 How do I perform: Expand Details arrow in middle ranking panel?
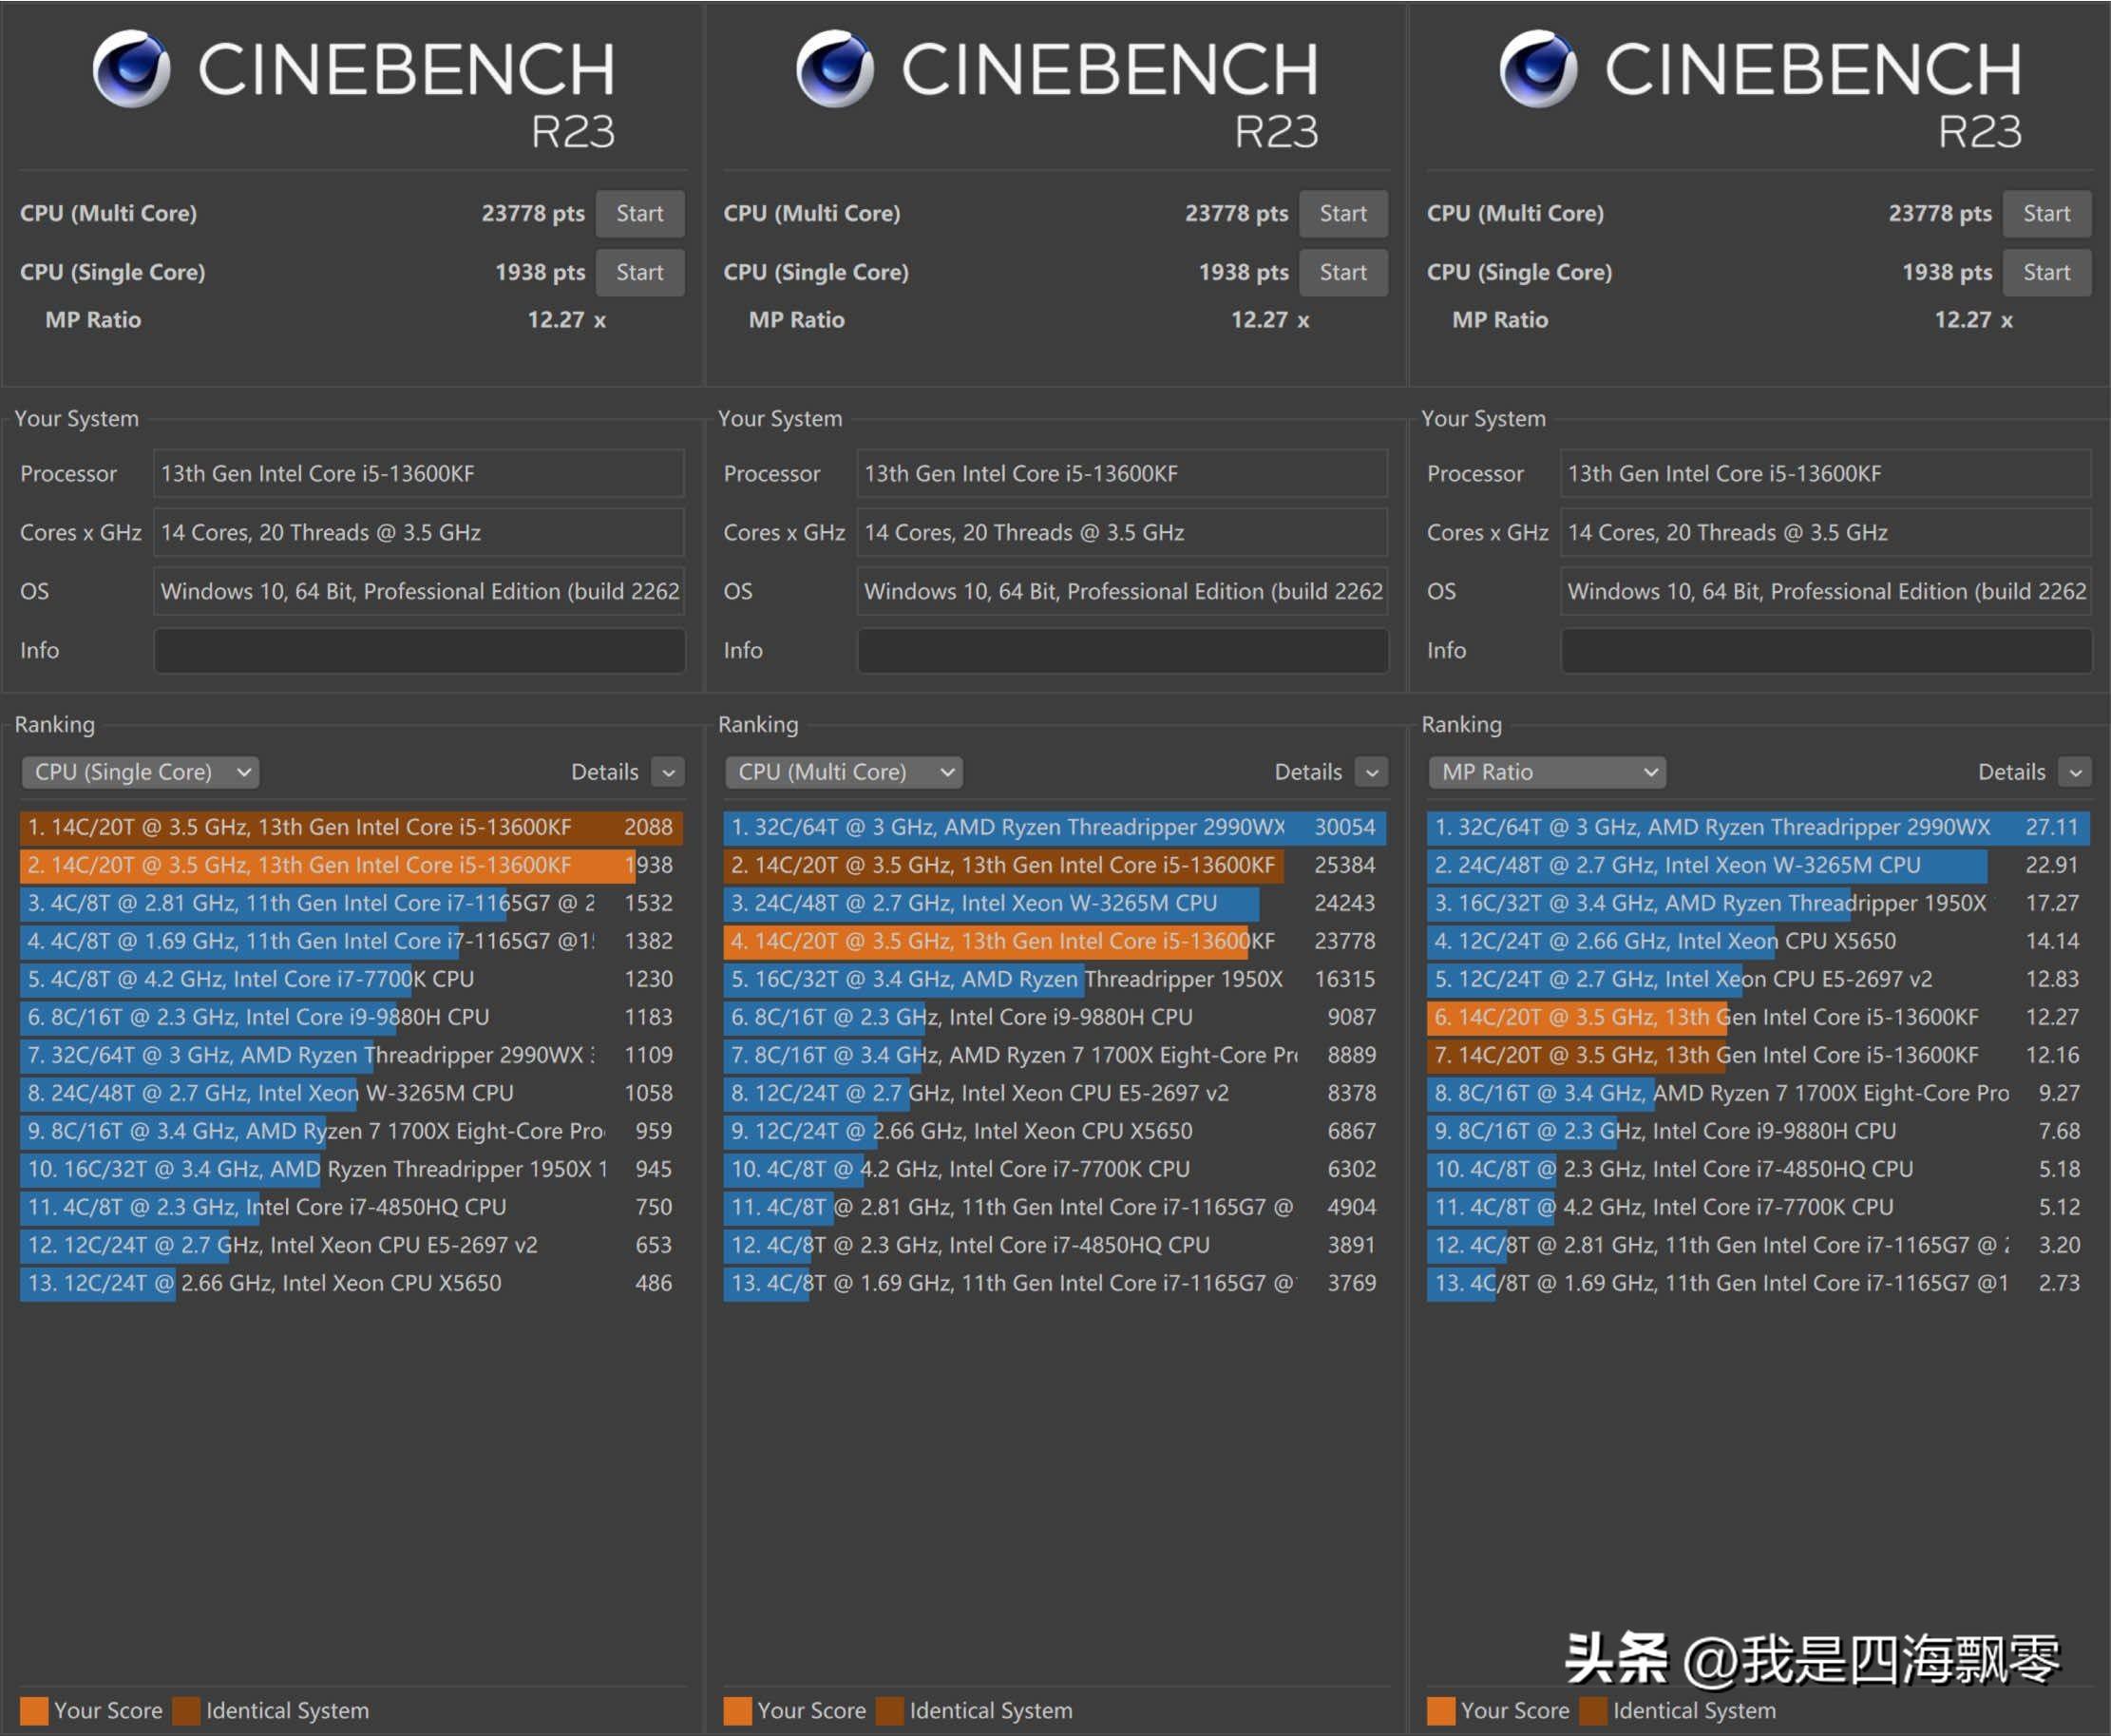(x=1371, y=772)
